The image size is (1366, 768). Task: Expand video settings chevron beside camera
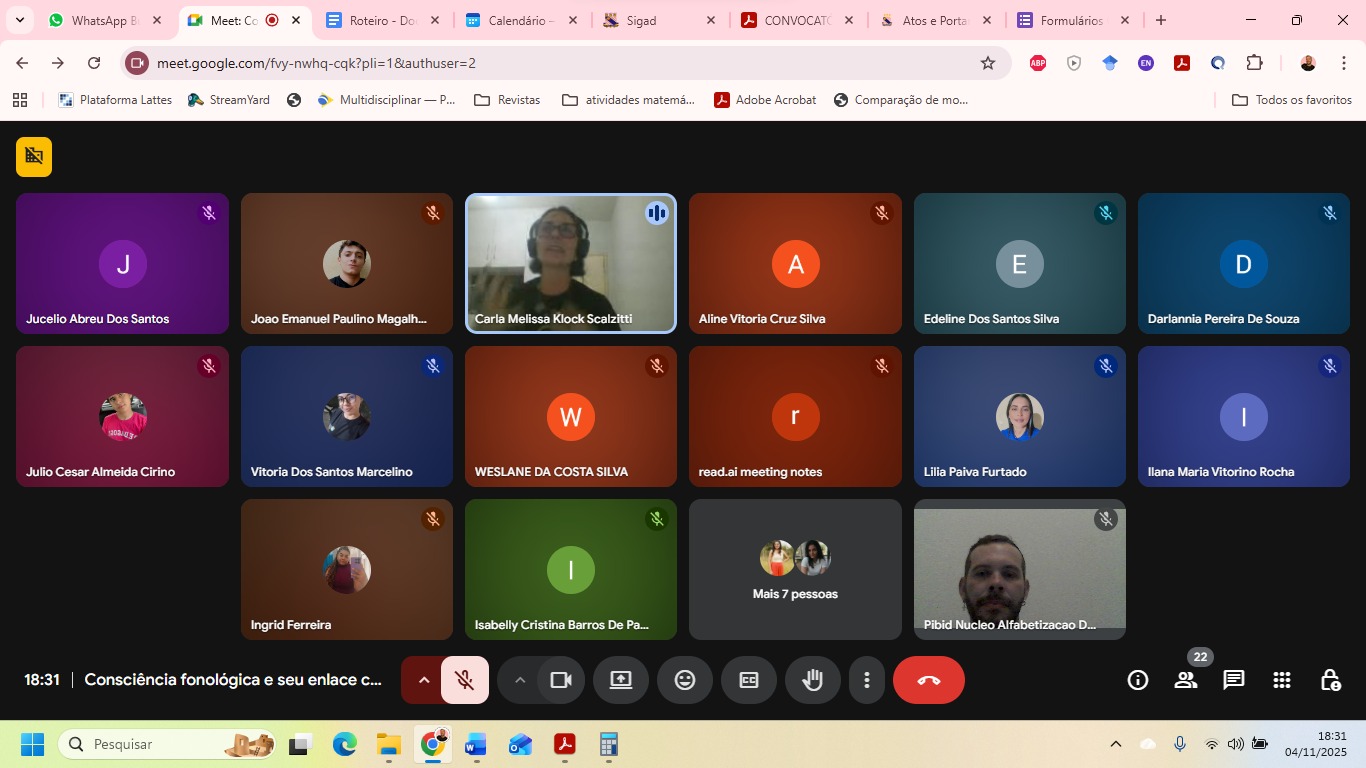[x=519, y=680]
